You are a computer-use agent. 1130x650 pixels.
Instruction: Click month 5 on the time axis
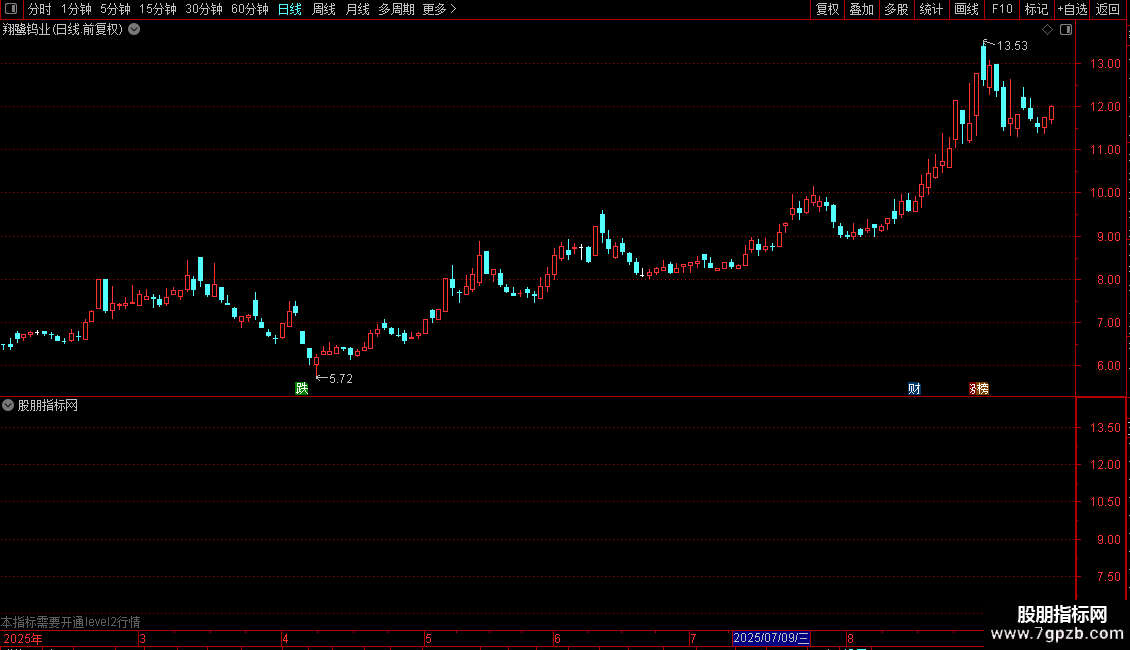tap(428, 639)
